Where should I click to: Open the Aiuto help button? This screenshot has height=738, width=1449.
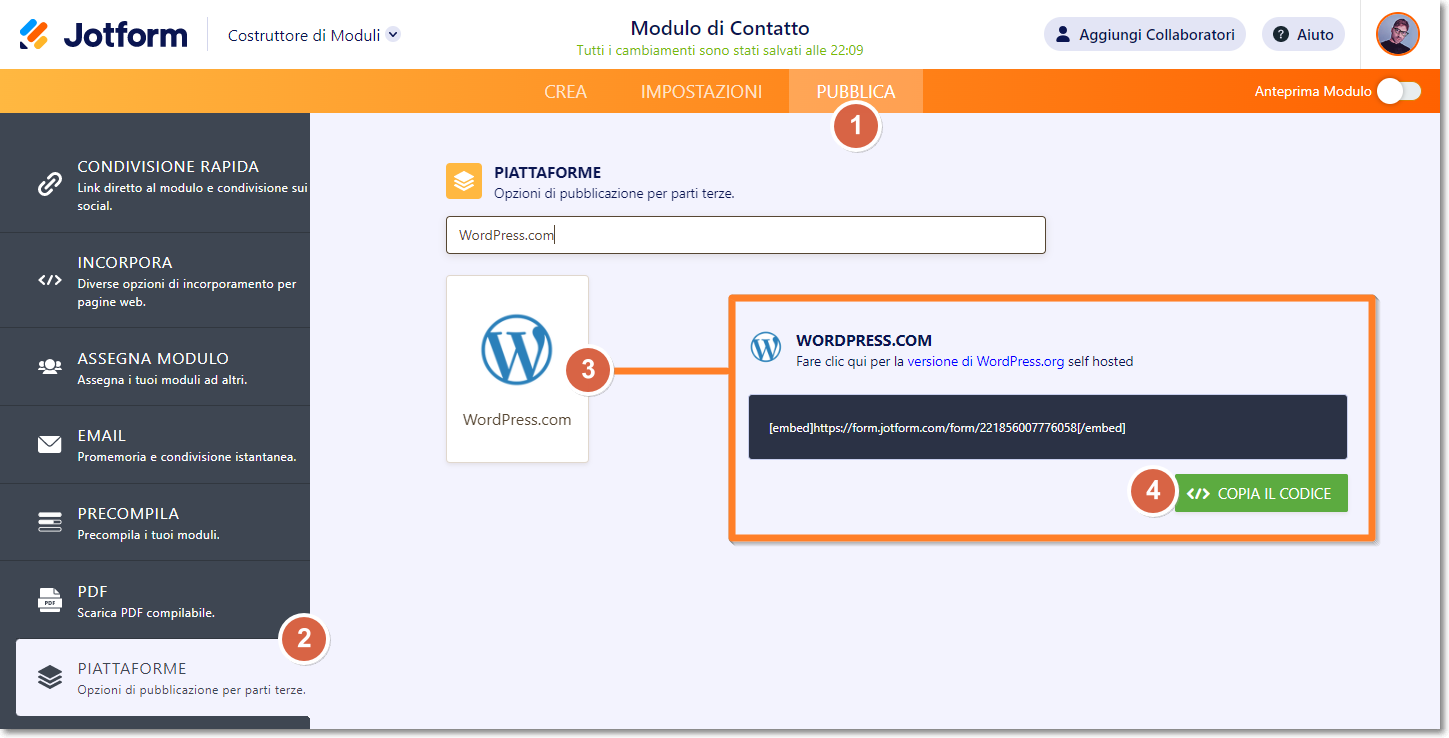1303,34
